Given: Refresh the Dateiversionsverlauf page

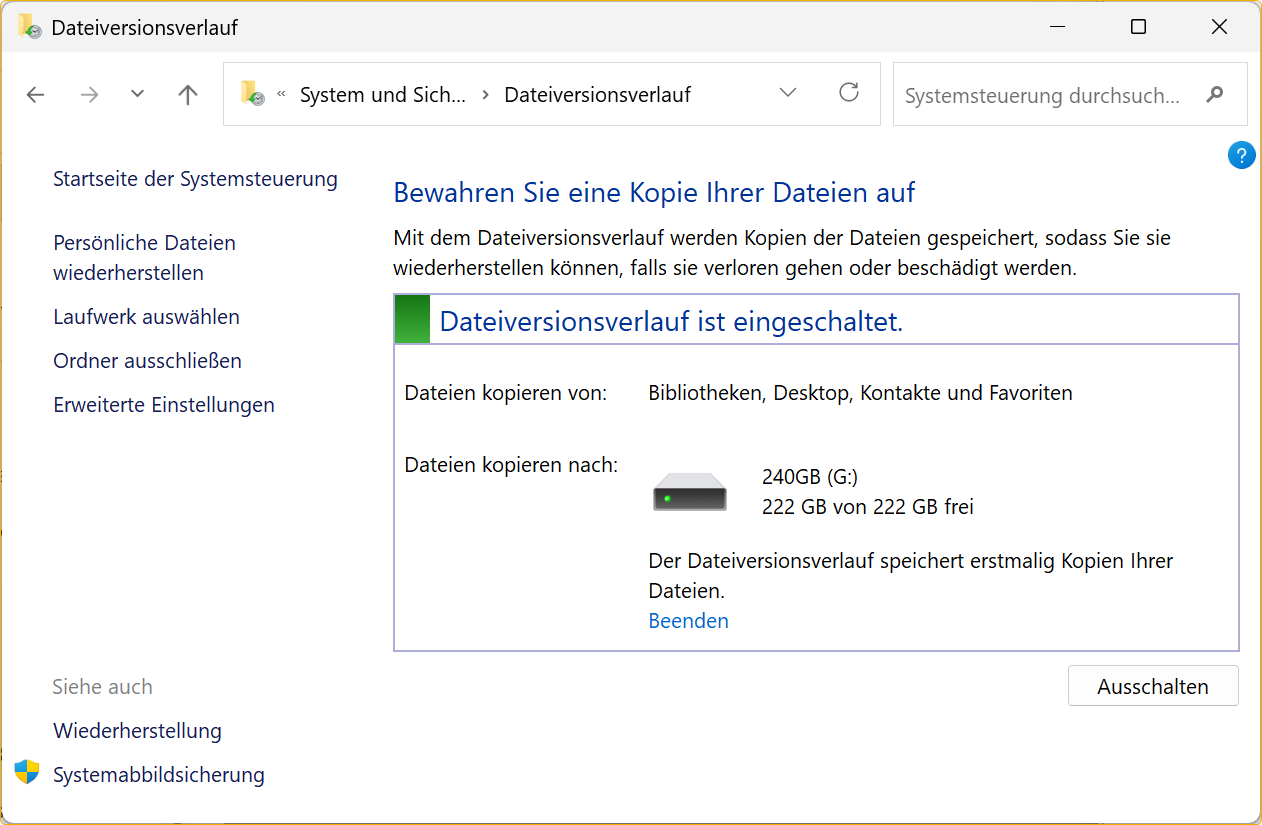Looking at the screenshot, I should click(849, 93).
